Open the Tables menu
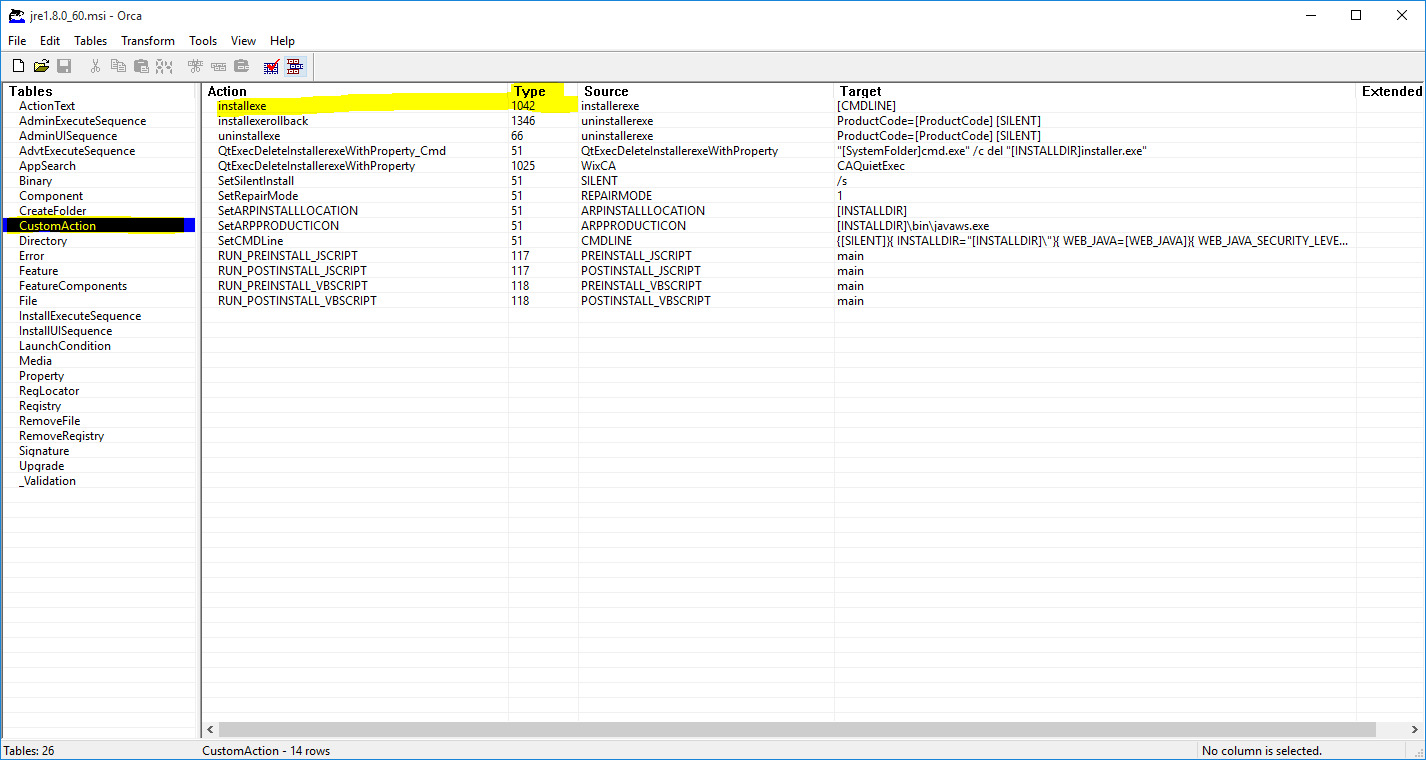The image size is (1426, 760). coord(91,41)
